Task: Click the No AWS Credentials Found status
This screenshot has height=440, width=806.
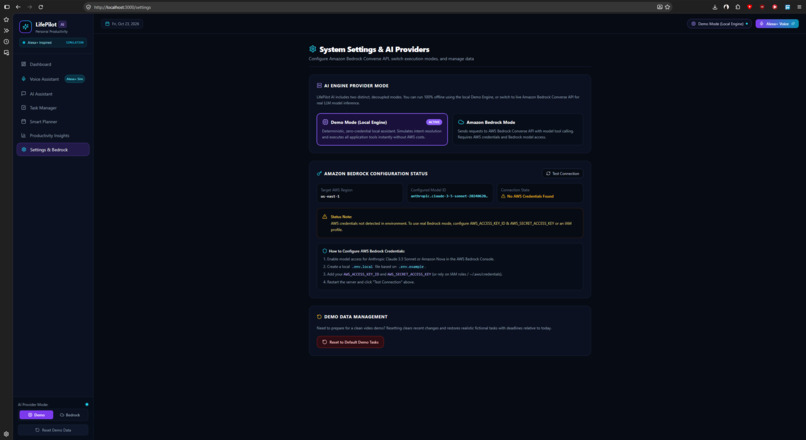Action: point(527,196)
